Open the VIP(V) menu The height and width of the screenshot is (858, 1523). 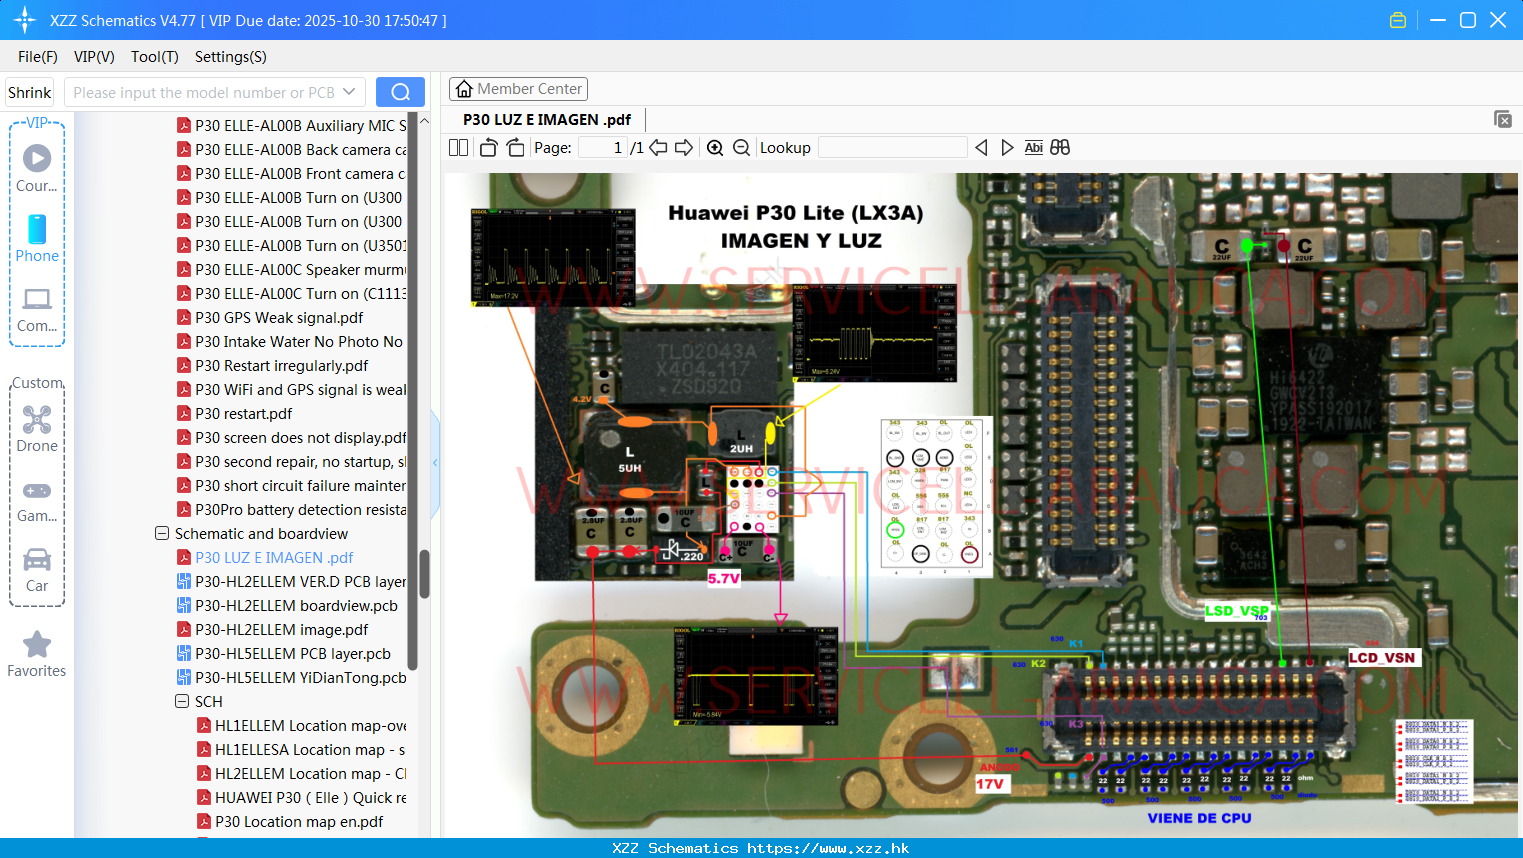[94, 57]
